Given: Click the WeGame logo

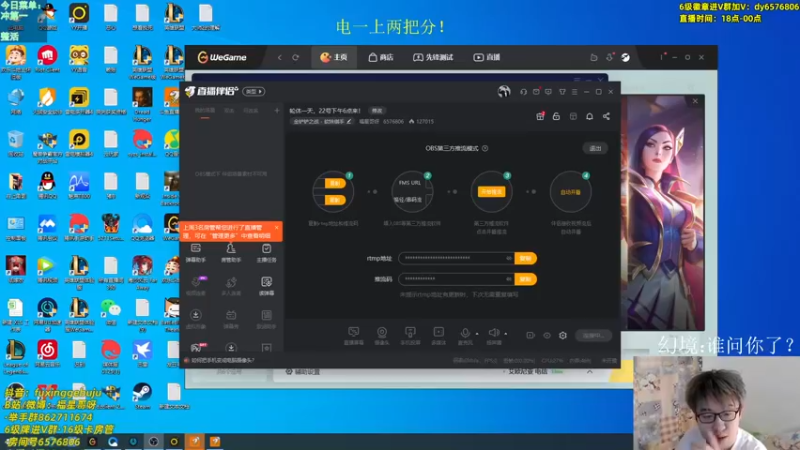Looking at the screenshot, I should [222, 57].
